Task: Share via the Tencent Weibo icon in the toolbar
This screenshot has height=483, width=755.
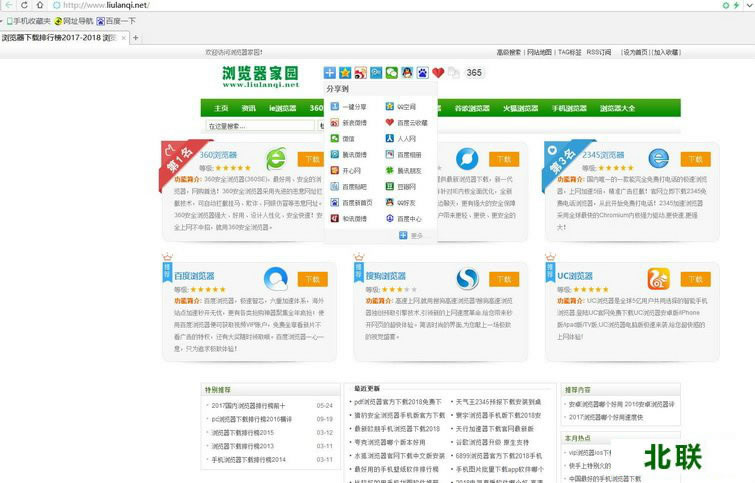Action: tap(376, 73)
